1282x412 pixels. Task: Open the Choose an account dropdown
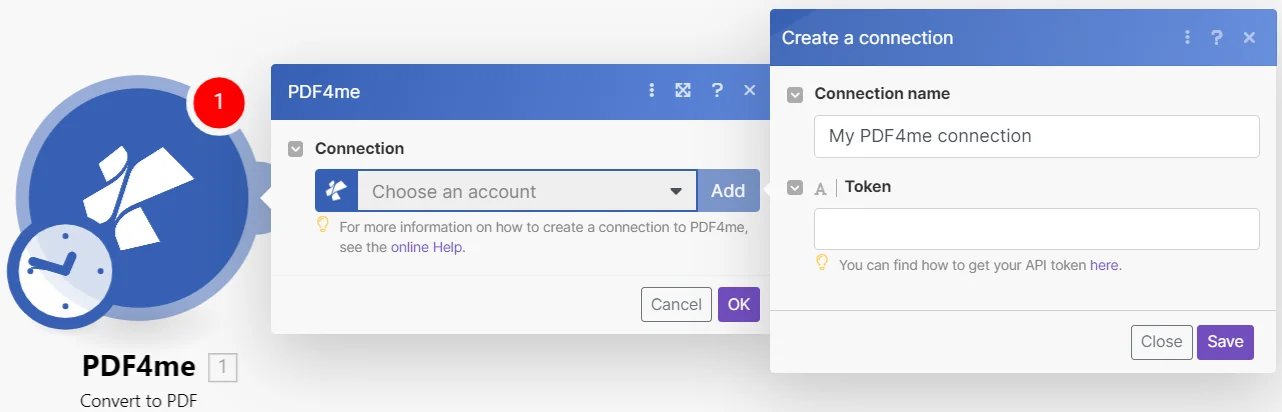point(528,191)
